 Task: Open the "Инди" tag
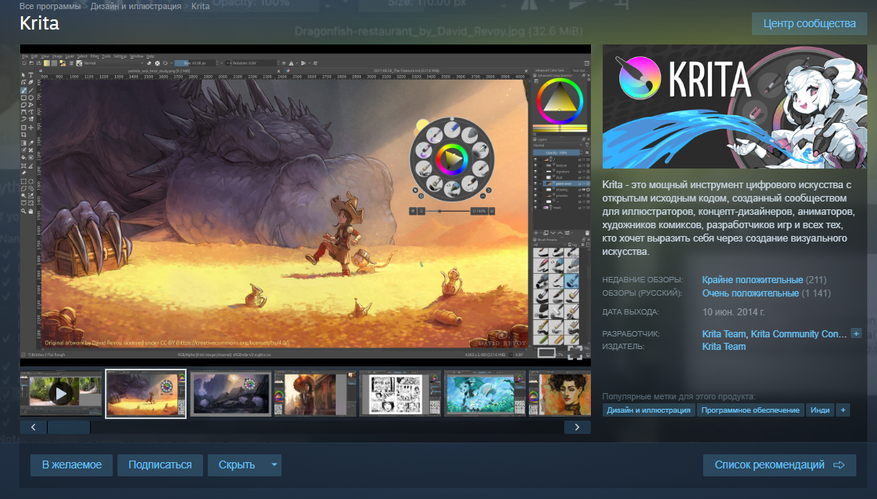click(820, 410)
